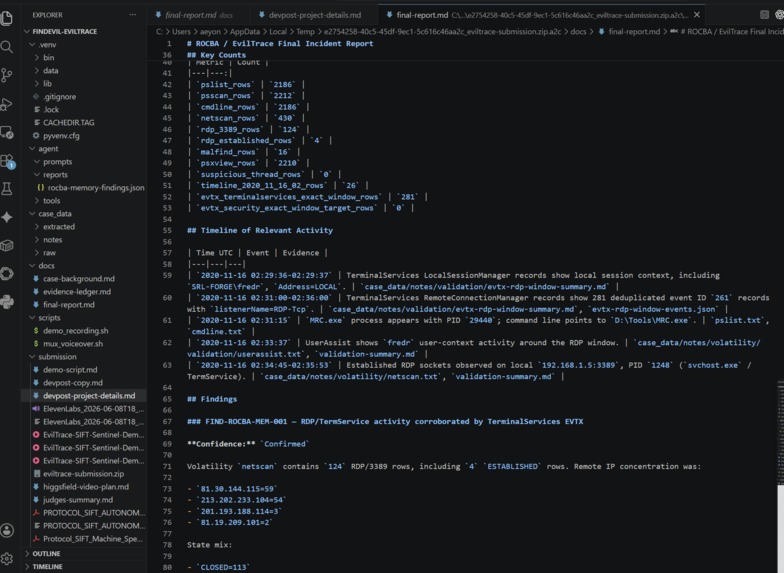Open the Source Control view icon

7,75
